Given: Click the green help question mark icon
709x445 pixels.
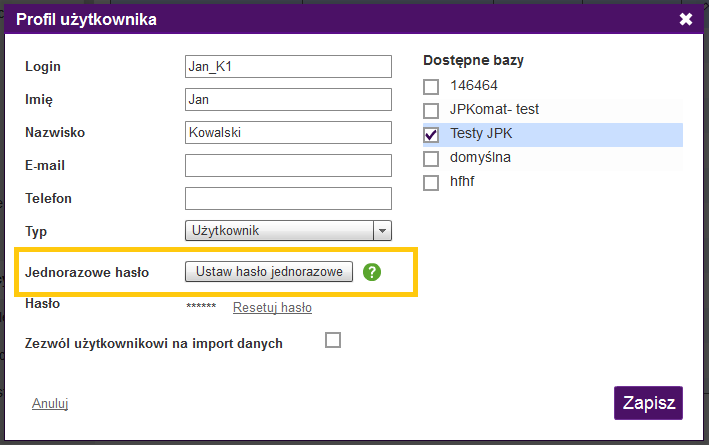Looking at the screenshot, I should (x=372, y=272).
